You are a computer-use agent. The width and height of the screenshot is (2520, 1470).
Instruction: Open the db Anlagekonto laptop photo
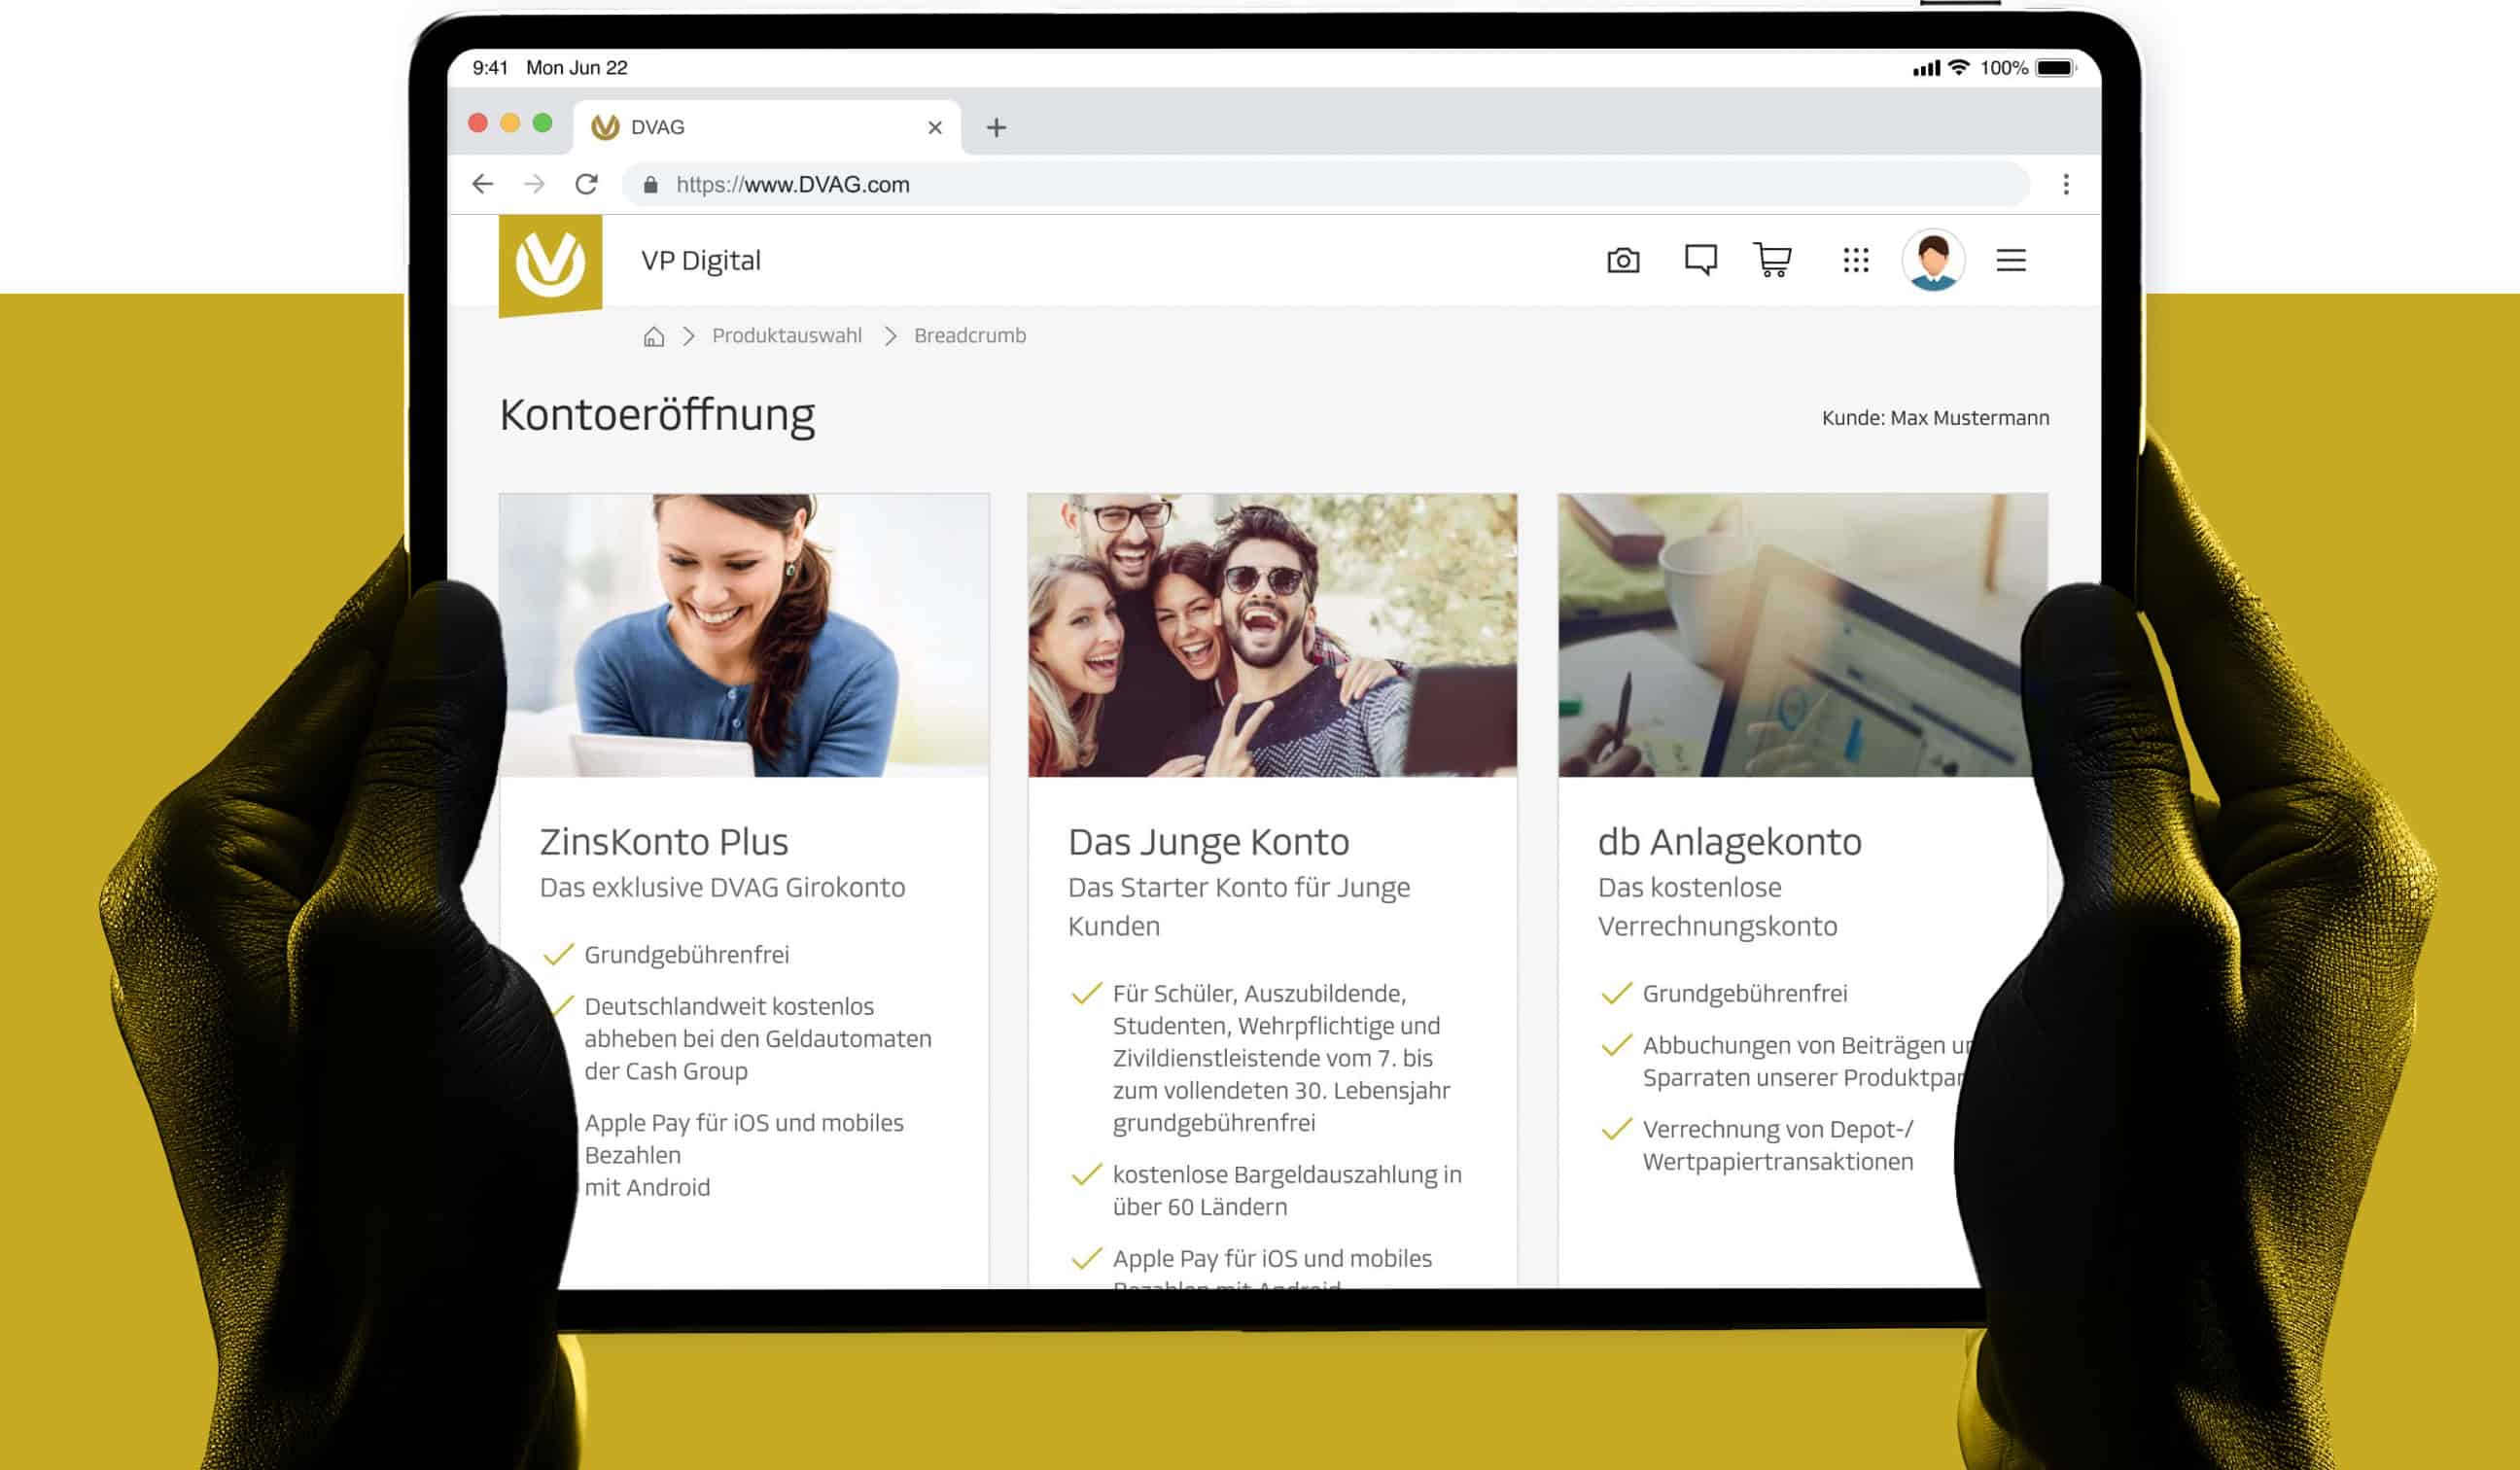(x=1802, y=635)
